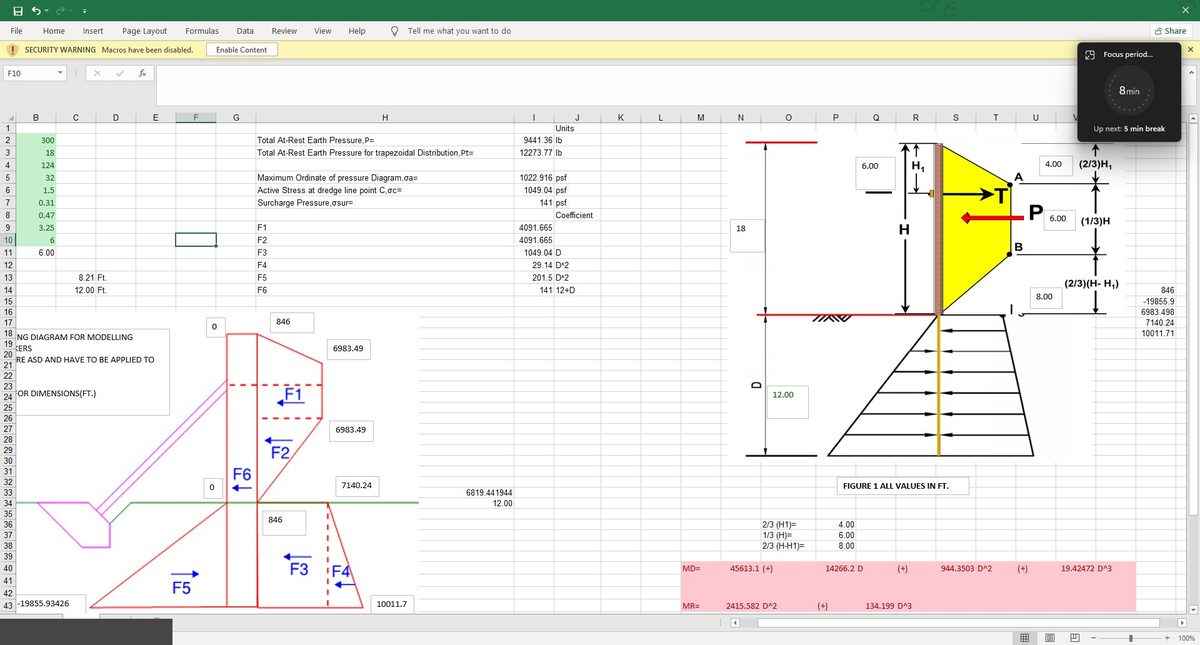
Task: Open Customize Quick Access Toolbar dropdown
Action: [x=85, y=8]
